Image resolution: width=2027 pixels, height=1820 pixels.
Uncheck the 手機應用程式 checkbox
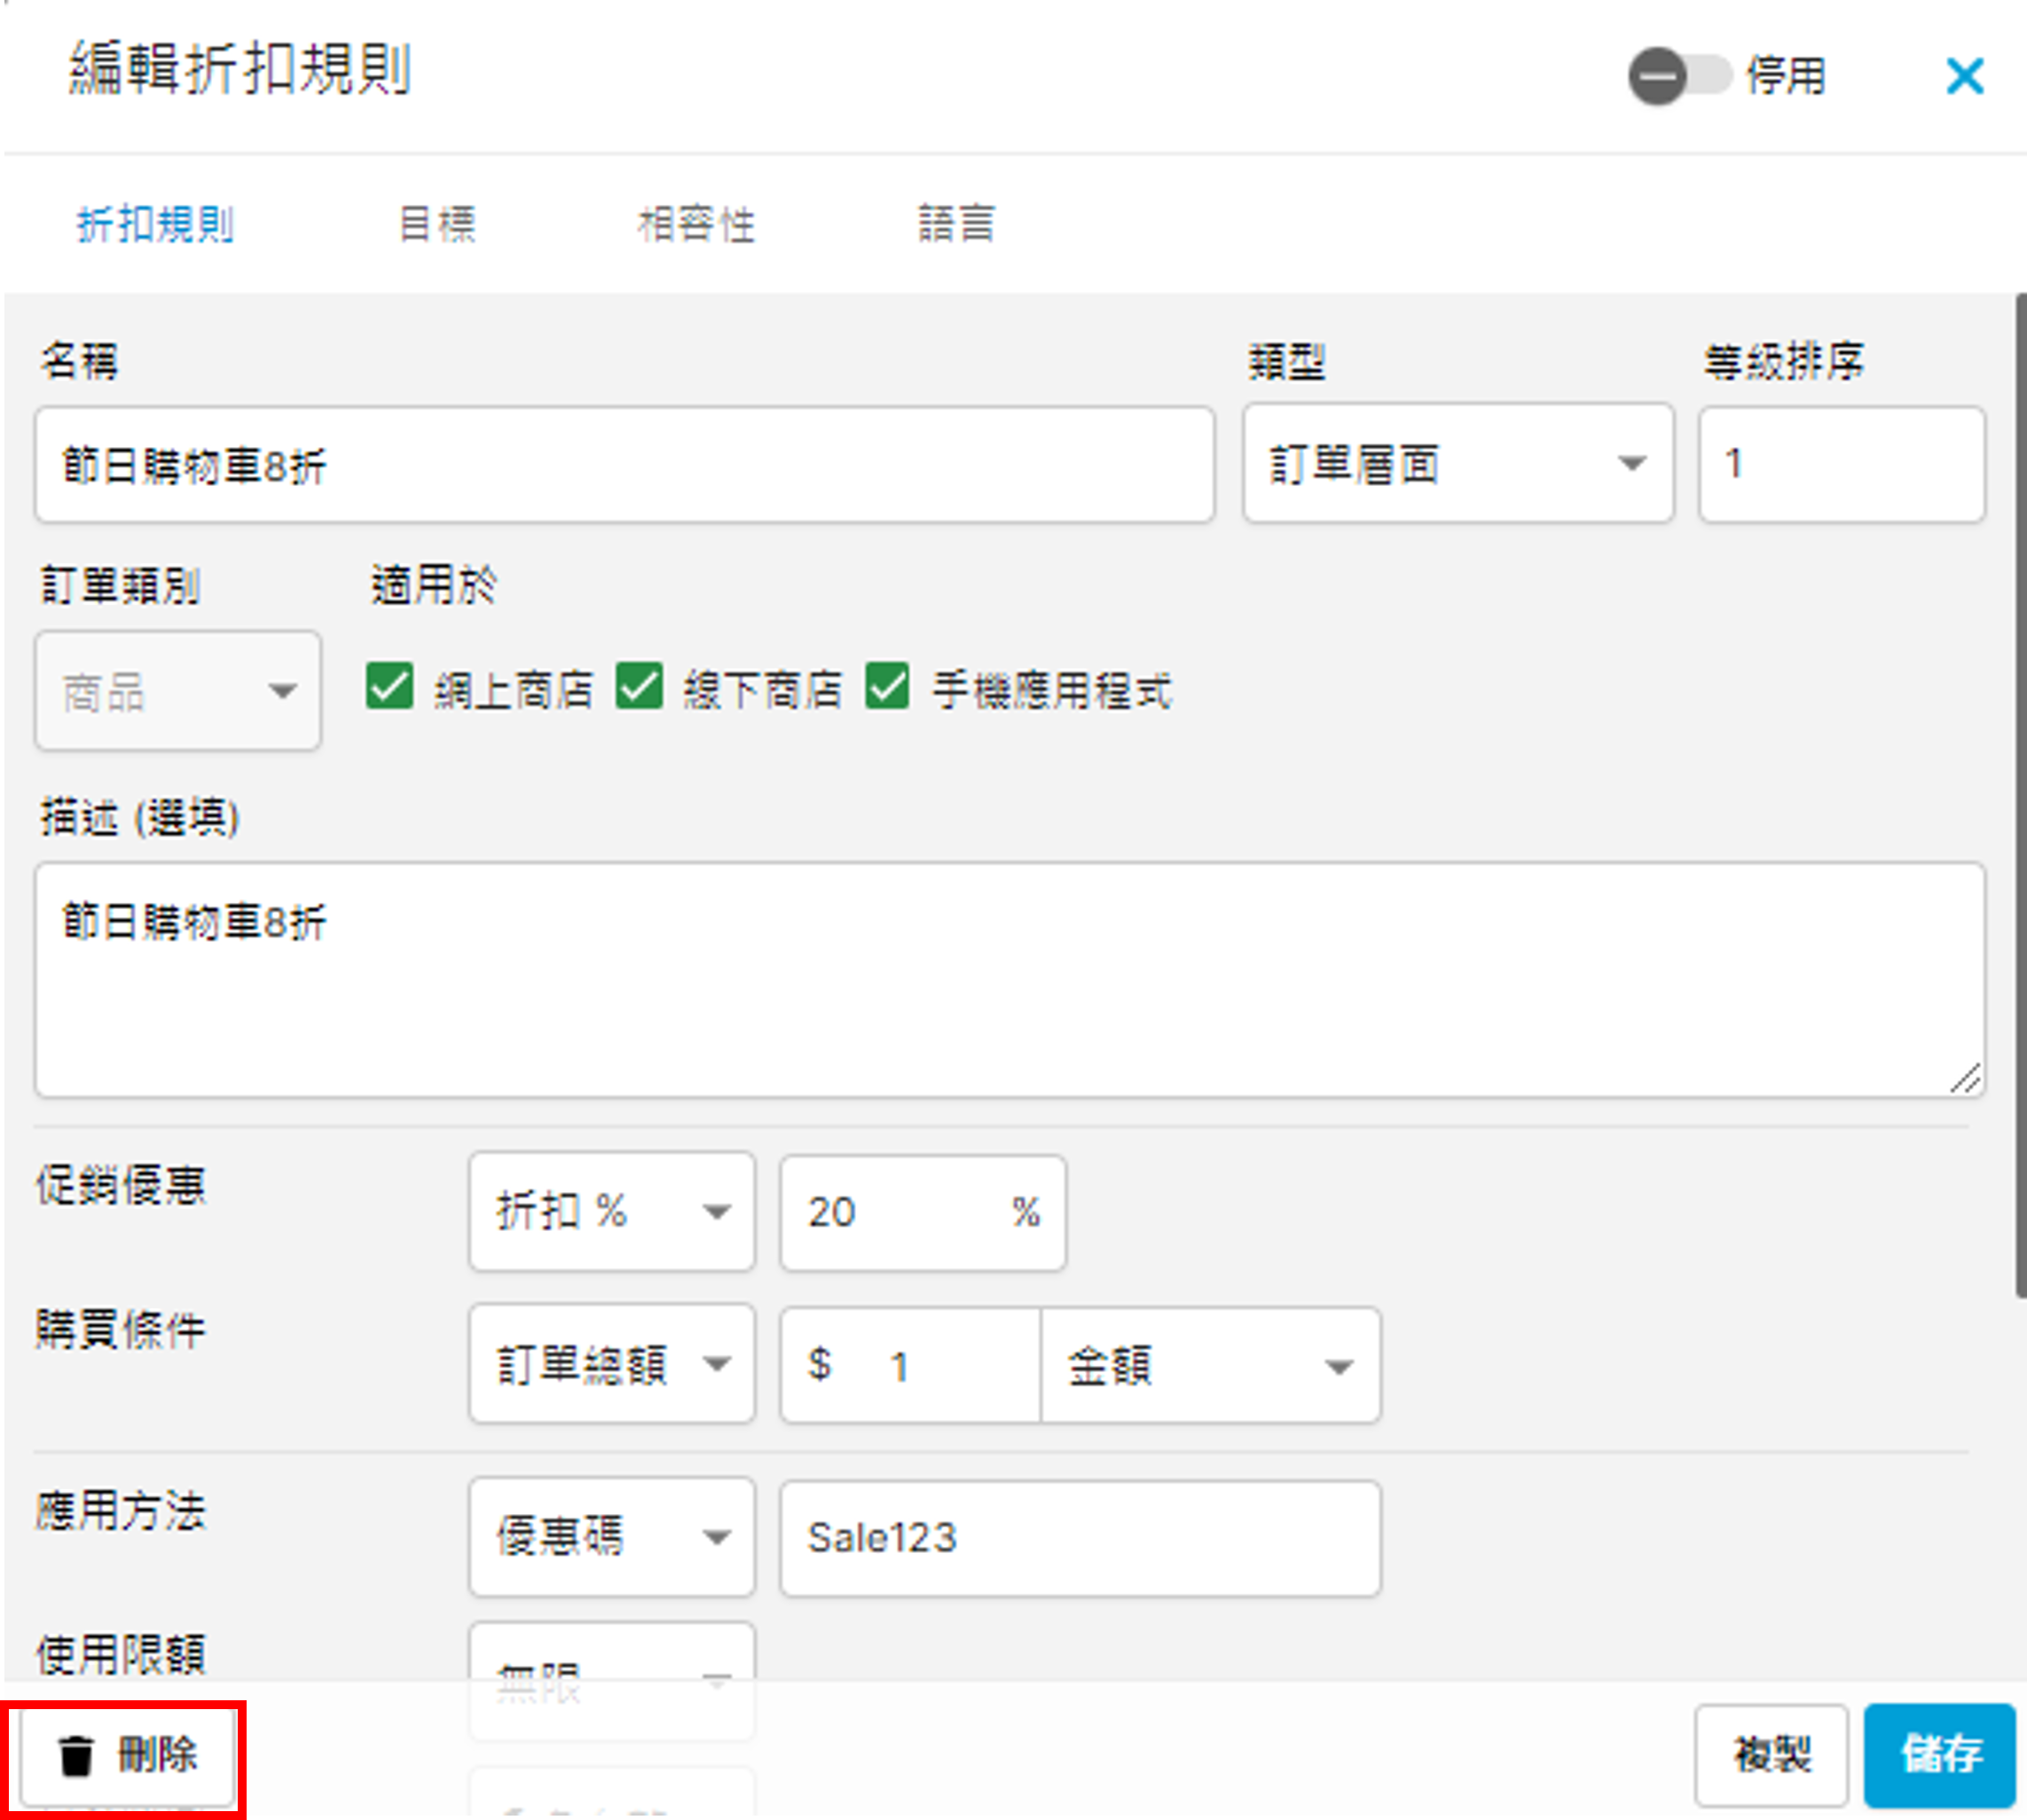pyautogui.click(x=887, y=687)
